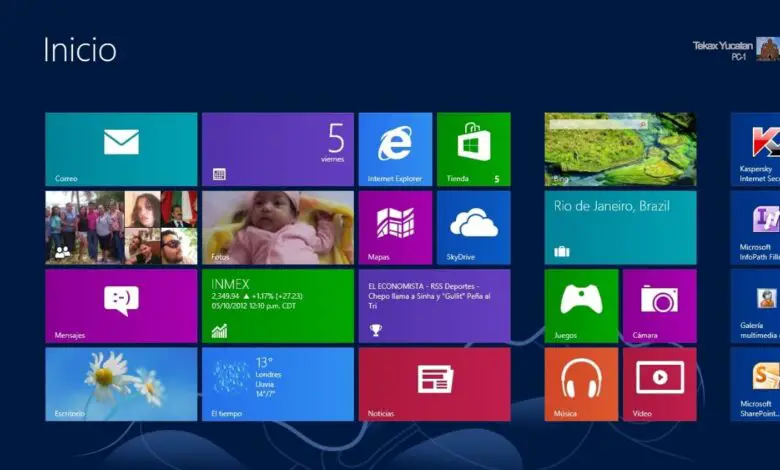Click the suitcase icon on travel tile
The width and height of the screenshot is (780, 470).
pos(562,251)
